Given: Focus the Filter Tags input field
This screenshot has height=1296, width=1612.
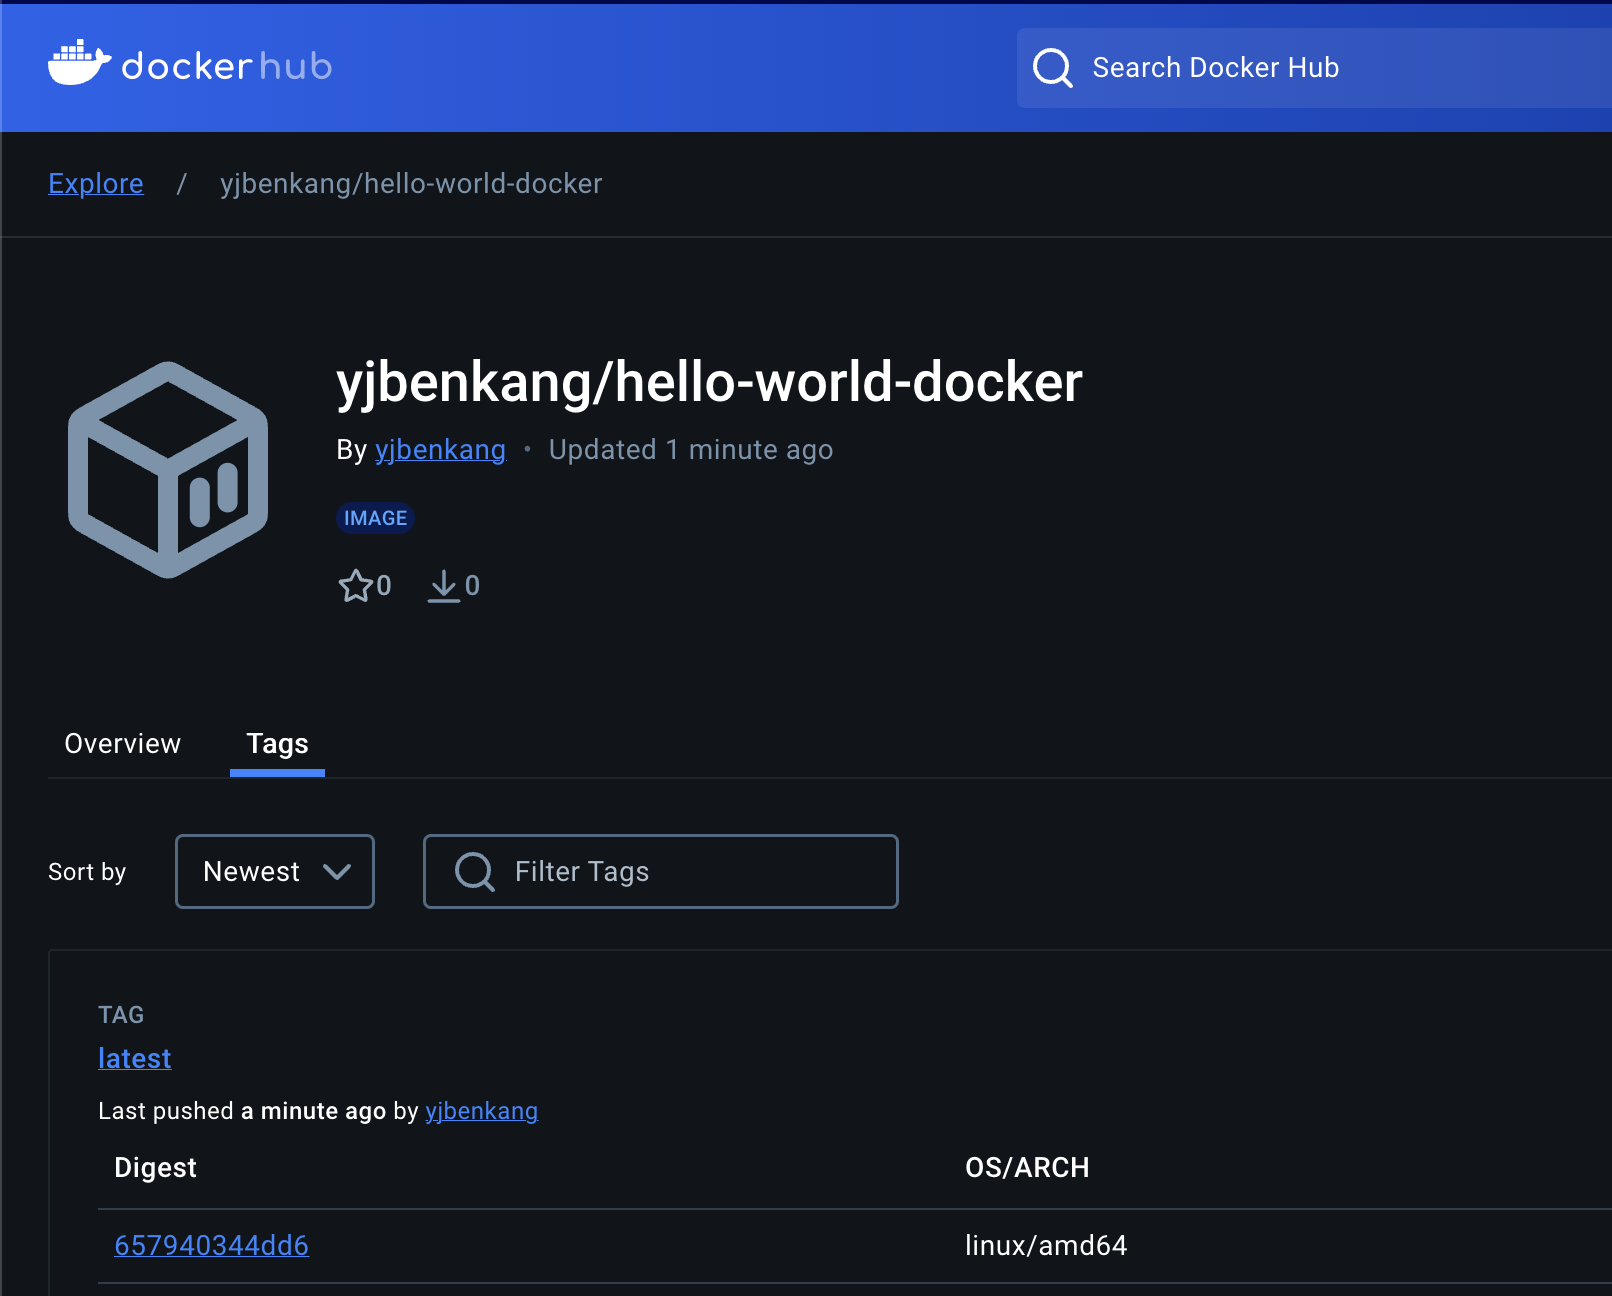Looking at the screenshot, I should click(661, 872).
